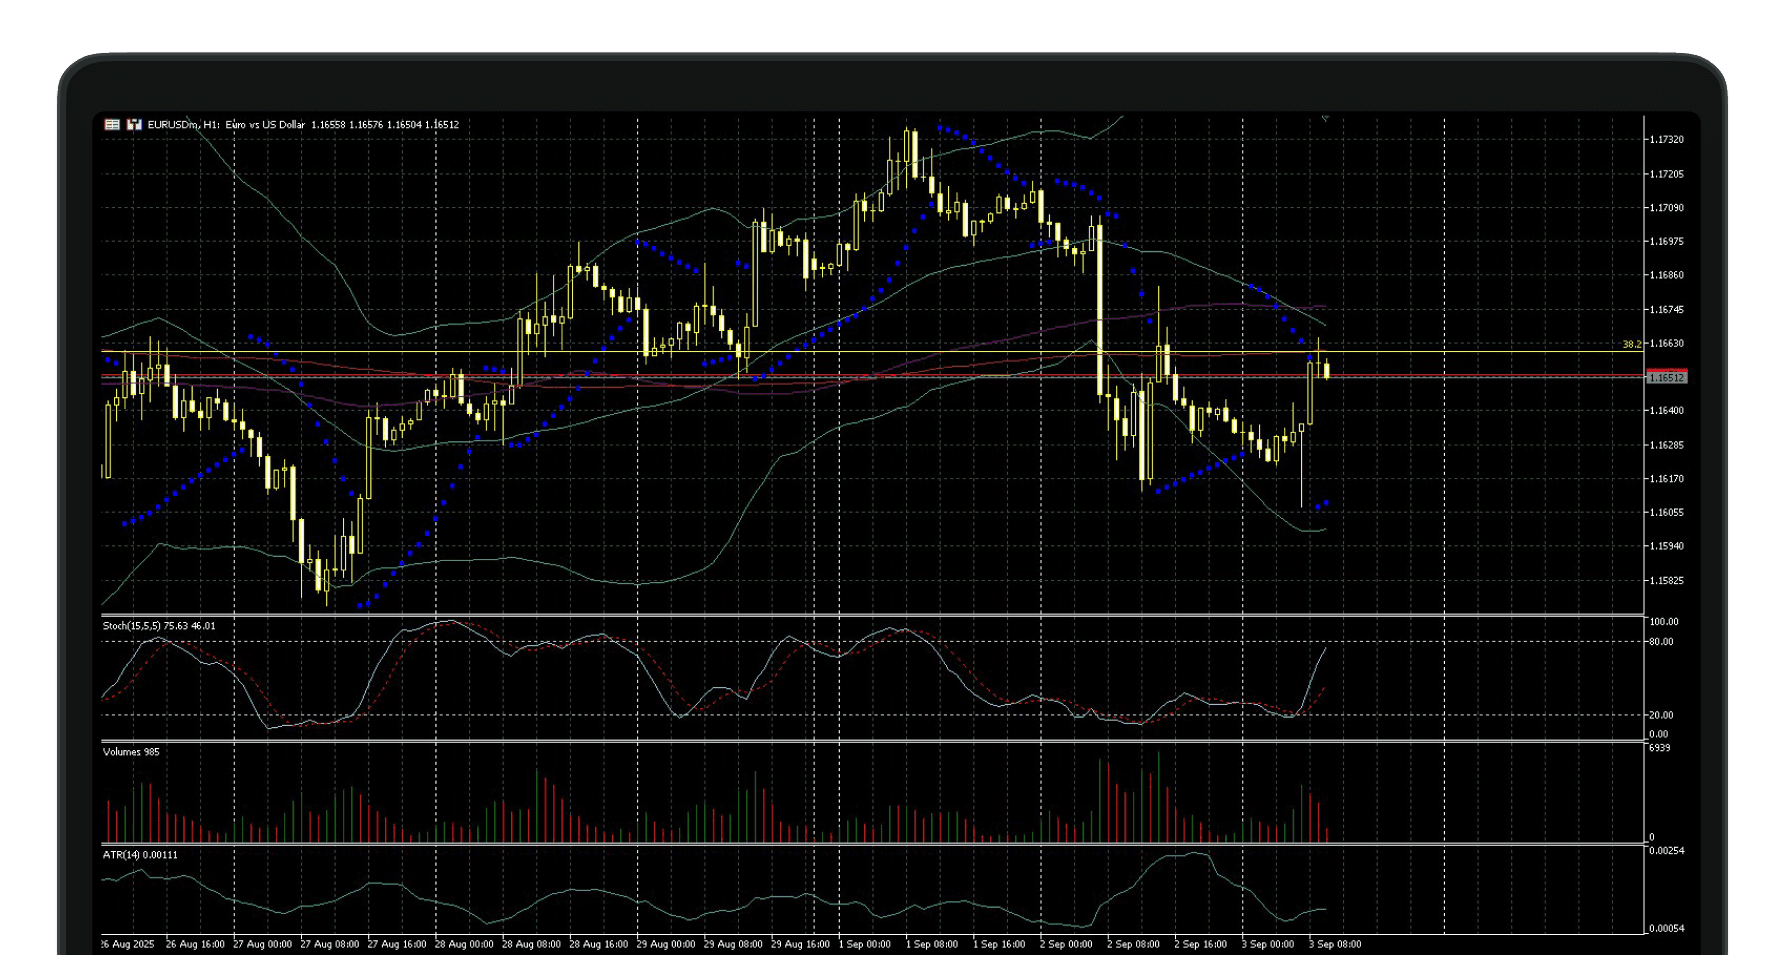Click the current price tag 1.16512
The width and height of the screenshot is (1785, 955).
1666,378
